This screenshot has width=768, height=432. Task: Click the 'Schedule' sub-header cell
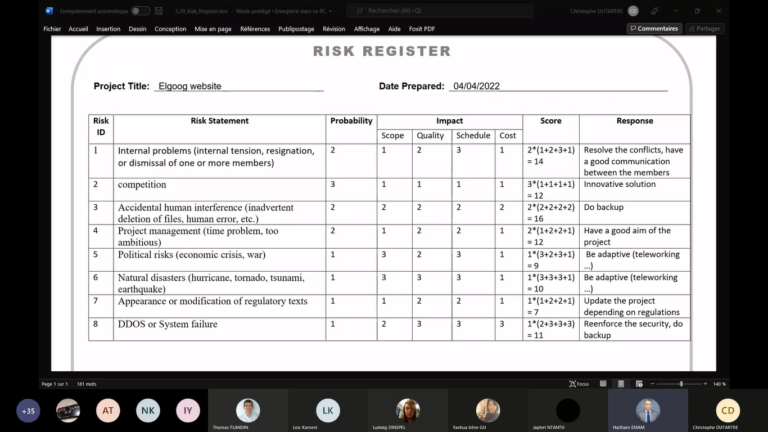click(x=473, y=136)
